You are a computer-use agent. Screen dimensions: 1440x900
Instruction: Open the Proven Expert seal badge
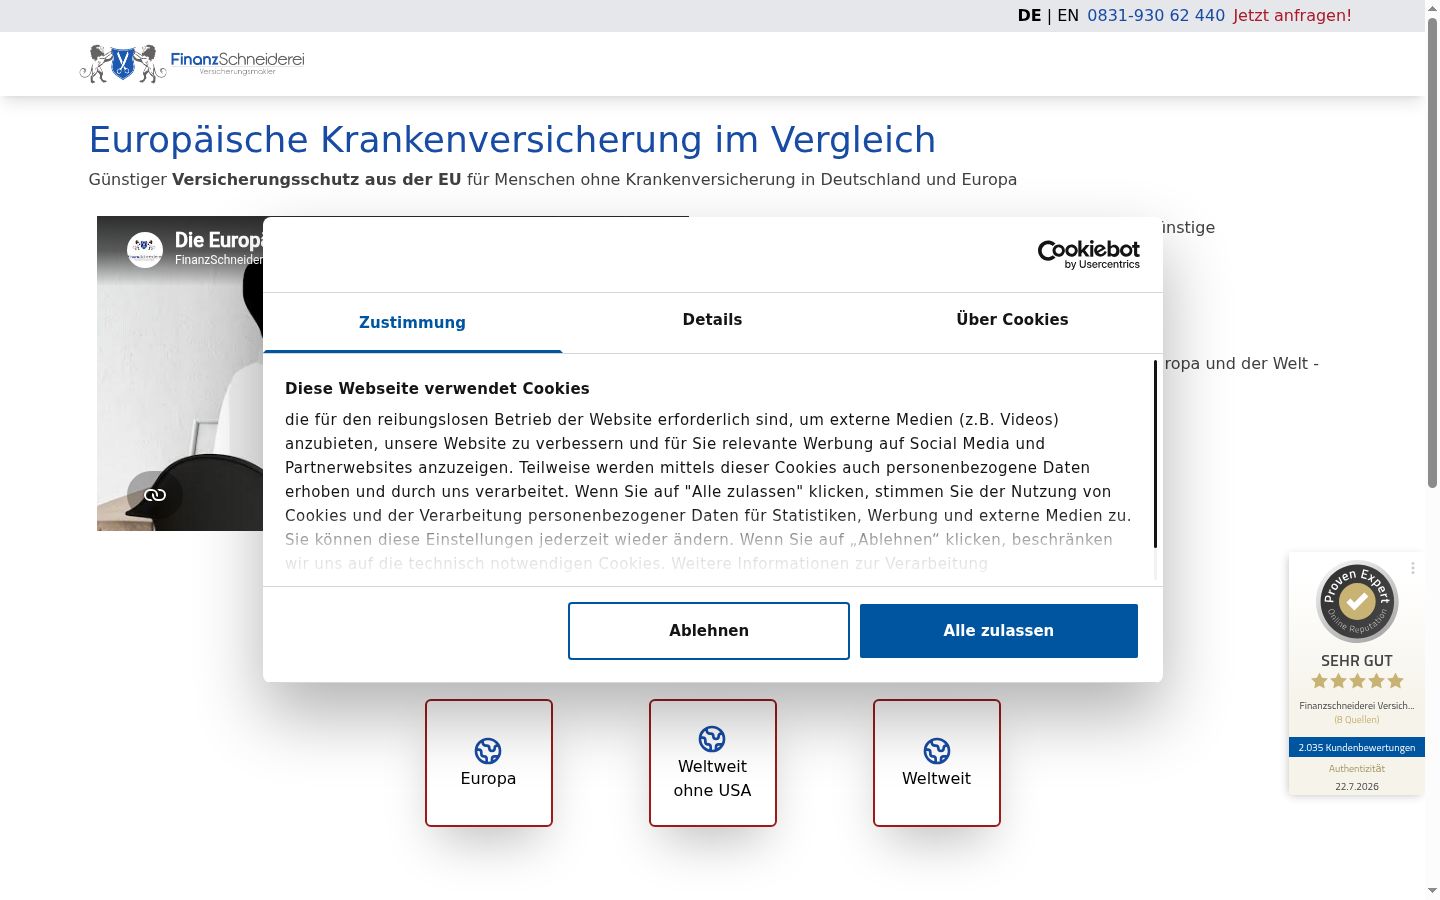(1357, 601)
